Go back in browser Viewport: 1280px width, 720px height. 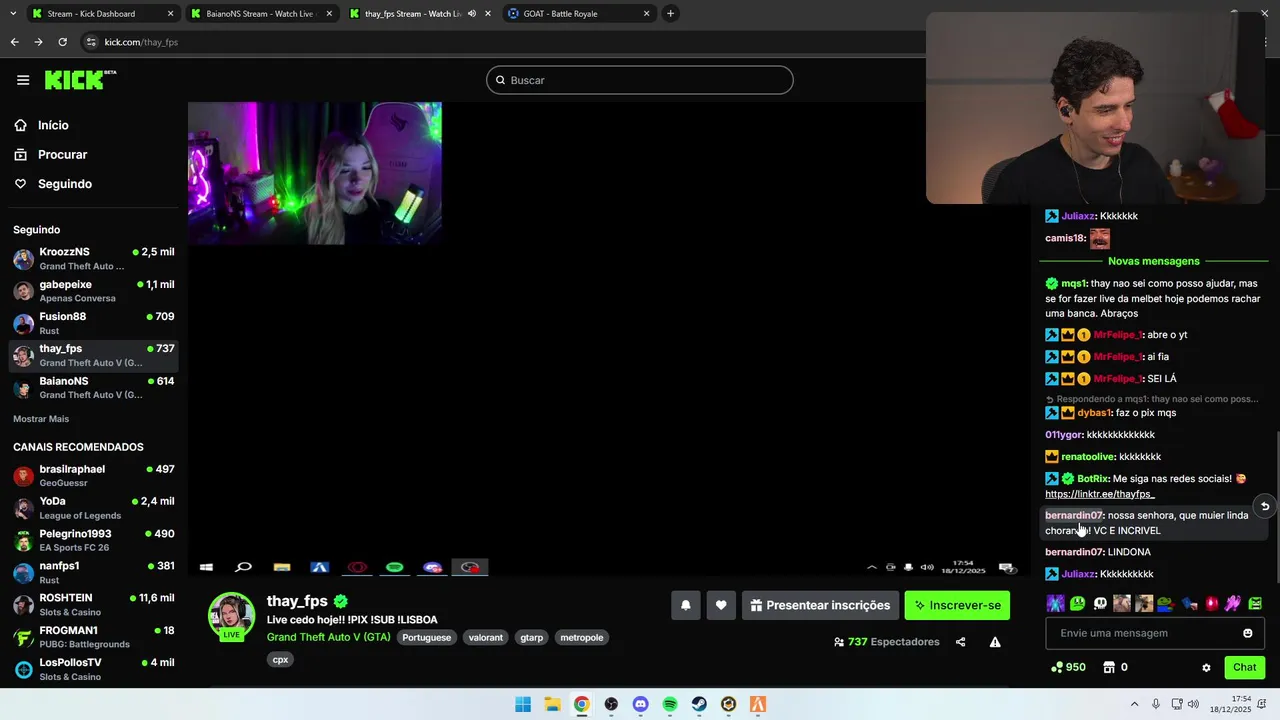tap(14, 42)
